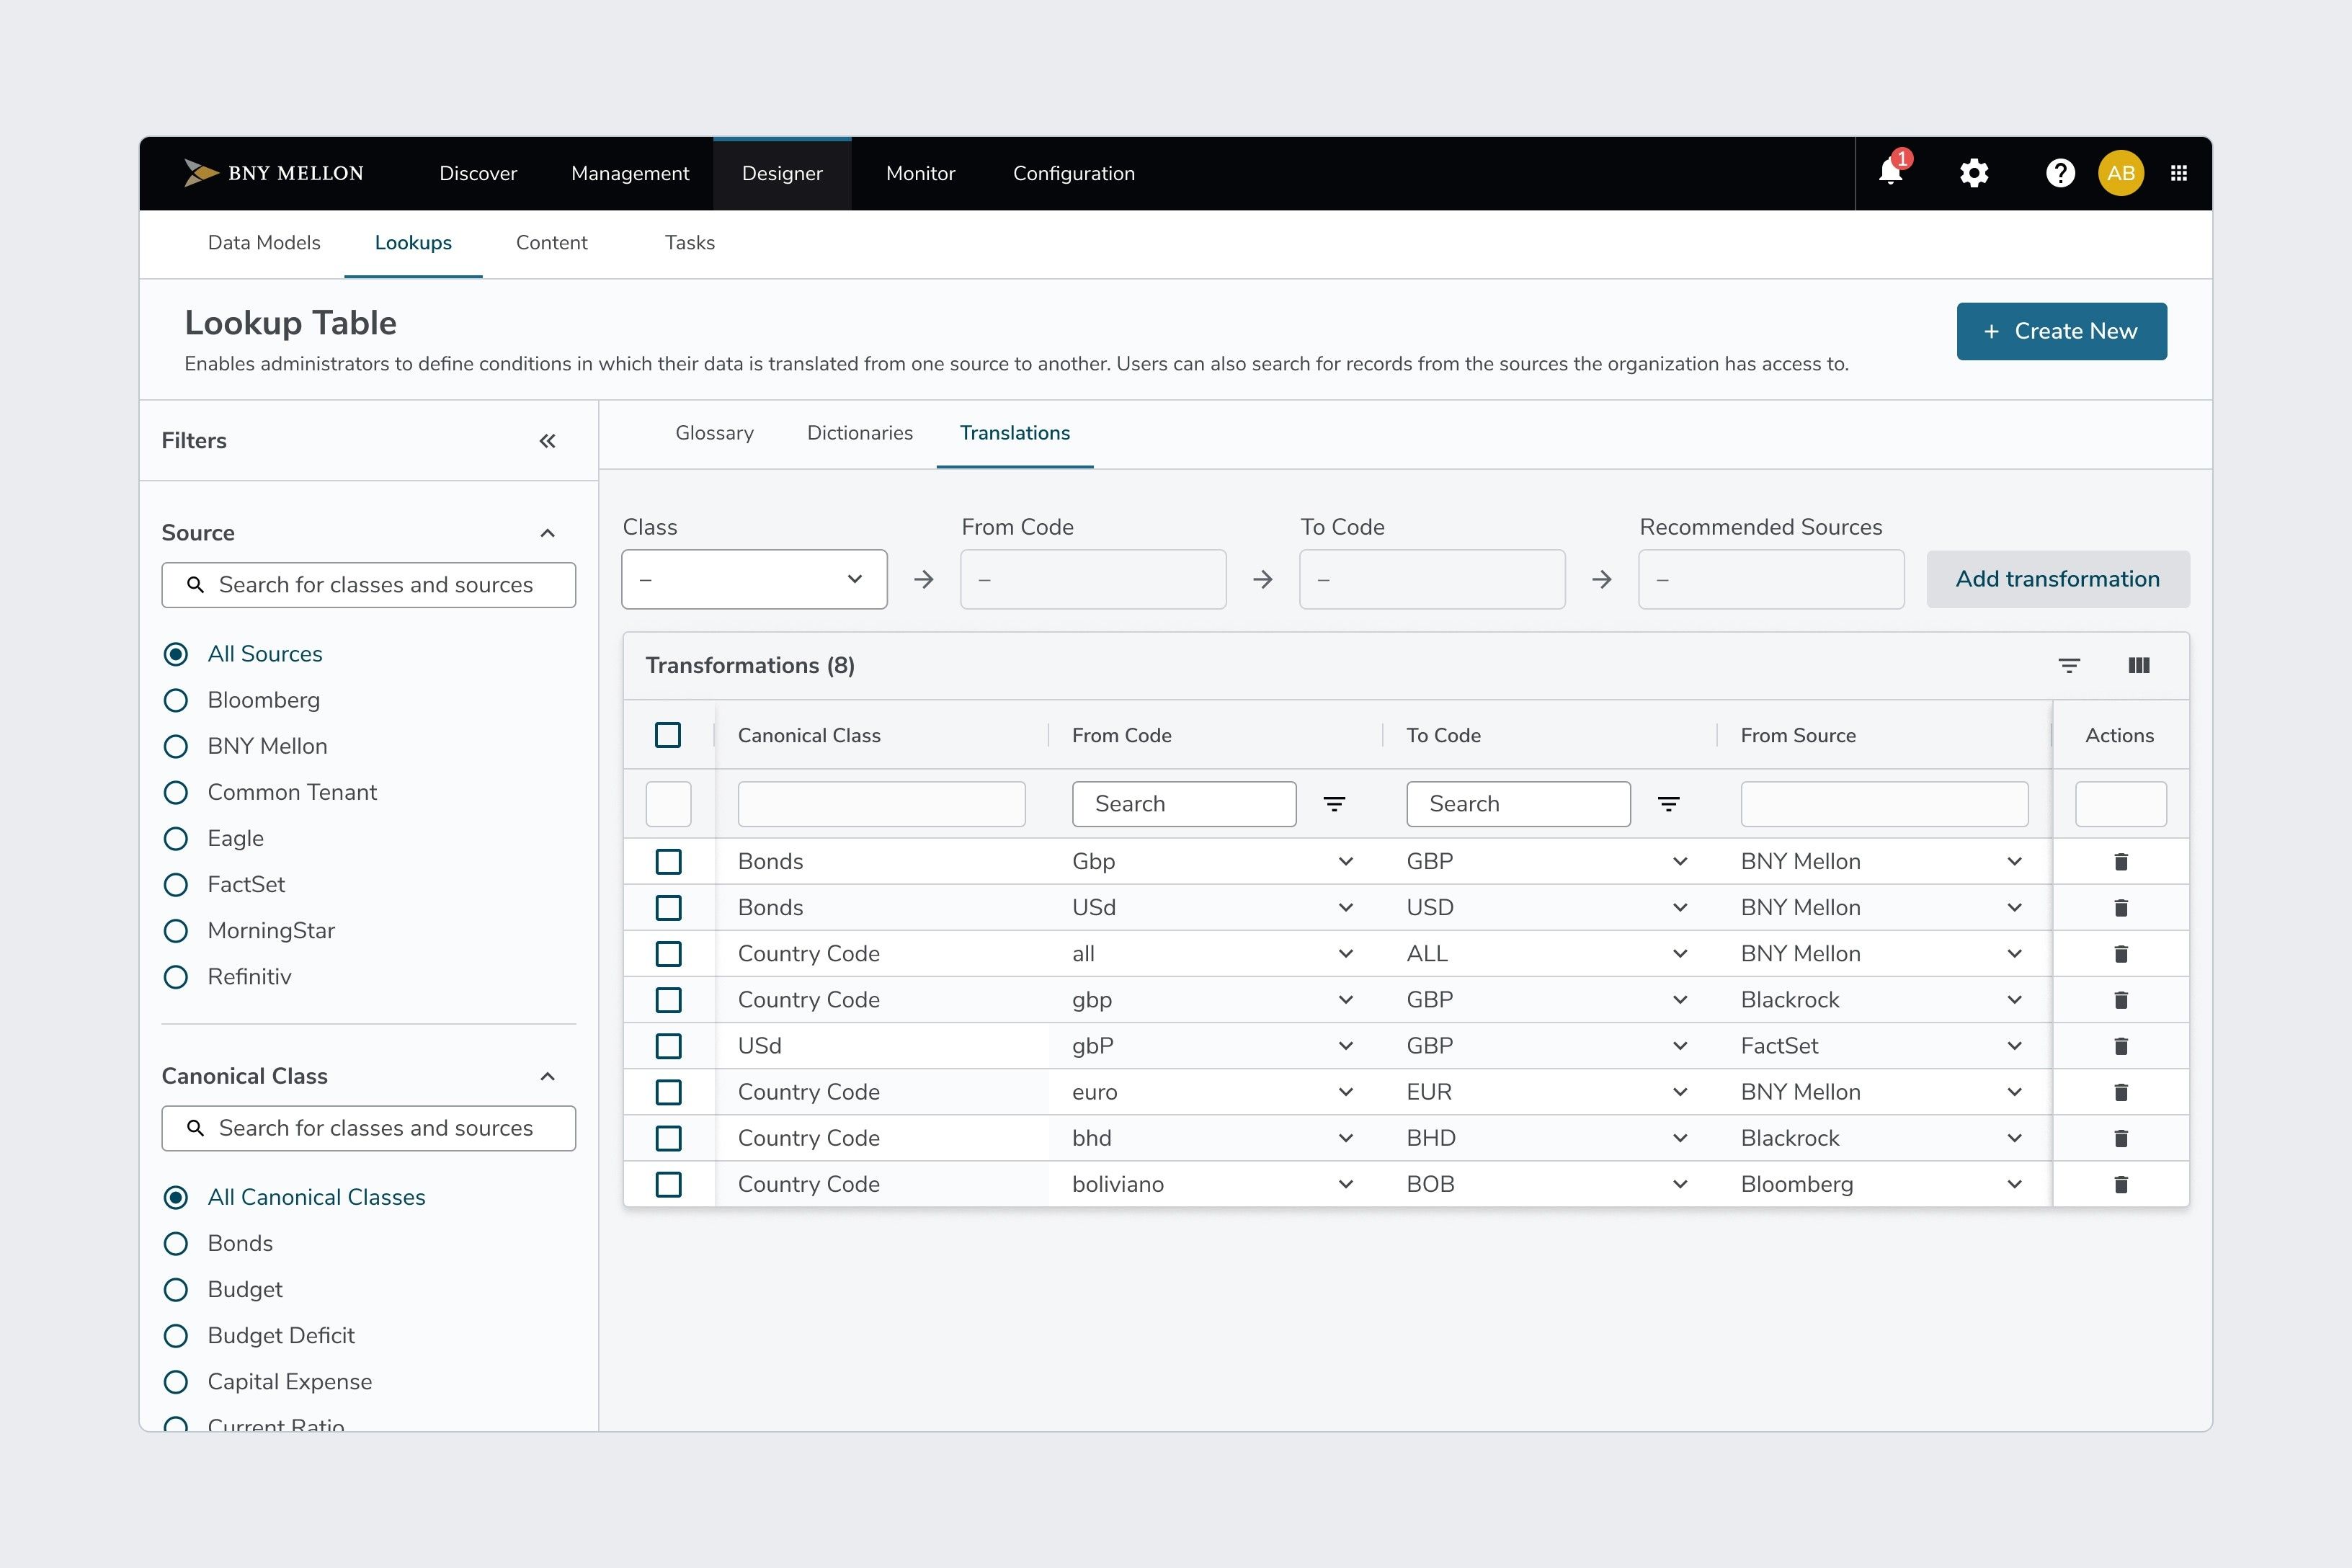This screenshot has height=1568, width=2352.
Task: Delete the Country Code euro row
Action: coord(2121,1091)
